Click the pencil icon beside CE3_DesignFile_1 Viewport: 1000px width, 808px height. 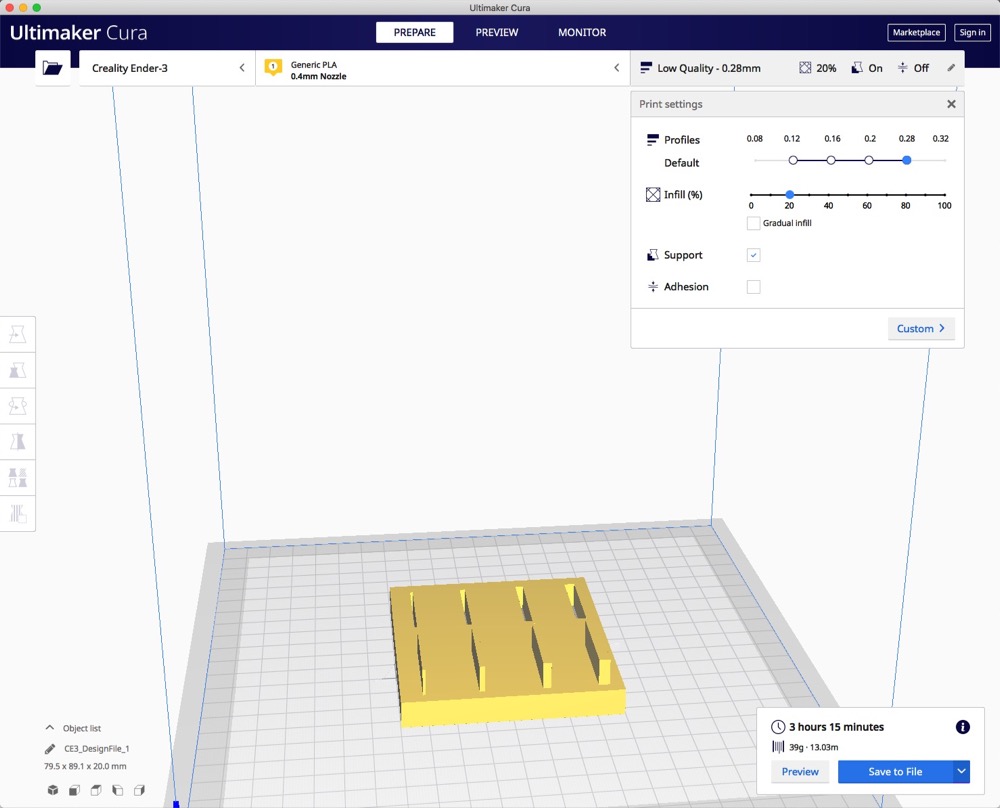click(x=50, y=749)
